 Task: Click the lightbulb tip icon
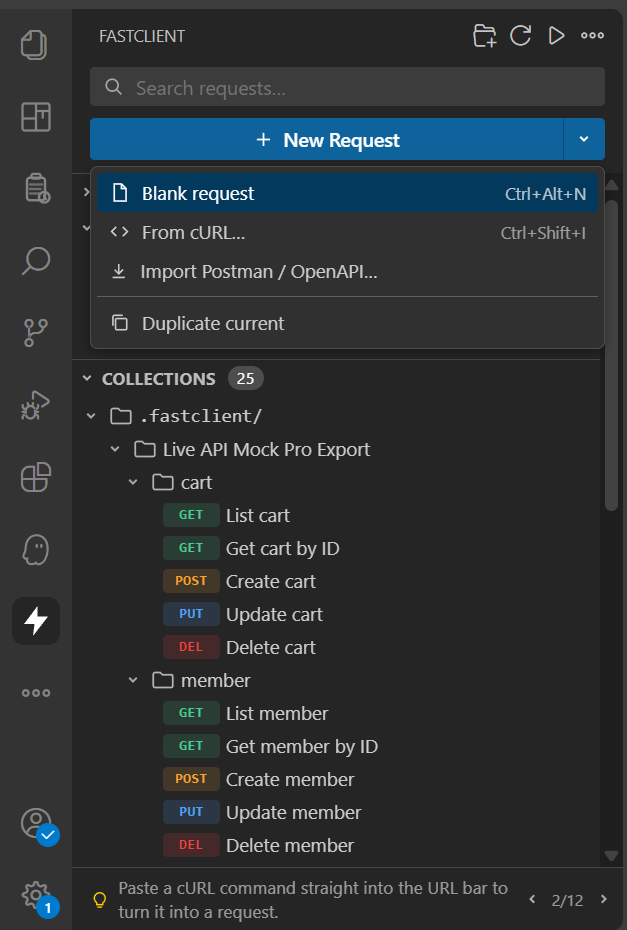100,900
